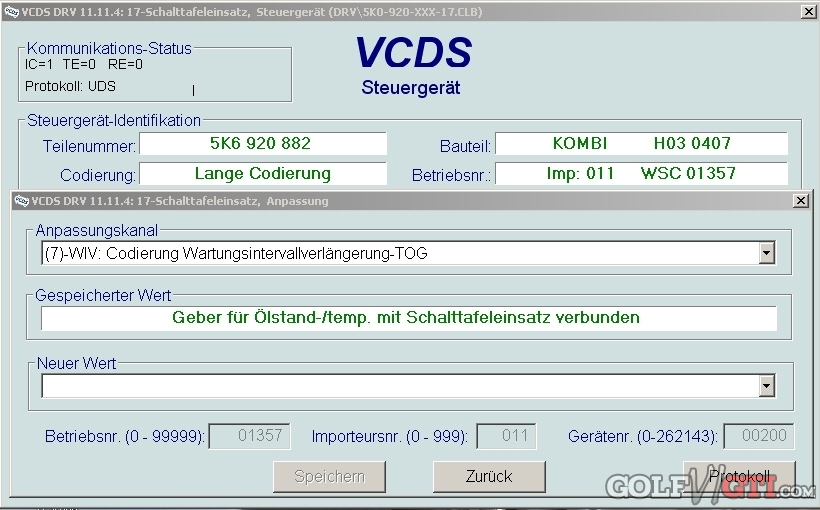Click the Codierung value Lange Codierung
Screen dimensions: 820x510
pyautogui.click(x=263, y=174)
